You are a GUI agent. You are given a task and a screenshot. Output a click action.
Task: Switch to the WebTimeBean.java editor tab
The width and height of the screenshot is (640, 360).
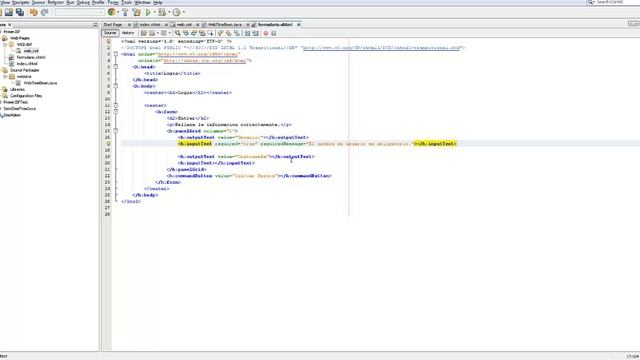point(224,24)
